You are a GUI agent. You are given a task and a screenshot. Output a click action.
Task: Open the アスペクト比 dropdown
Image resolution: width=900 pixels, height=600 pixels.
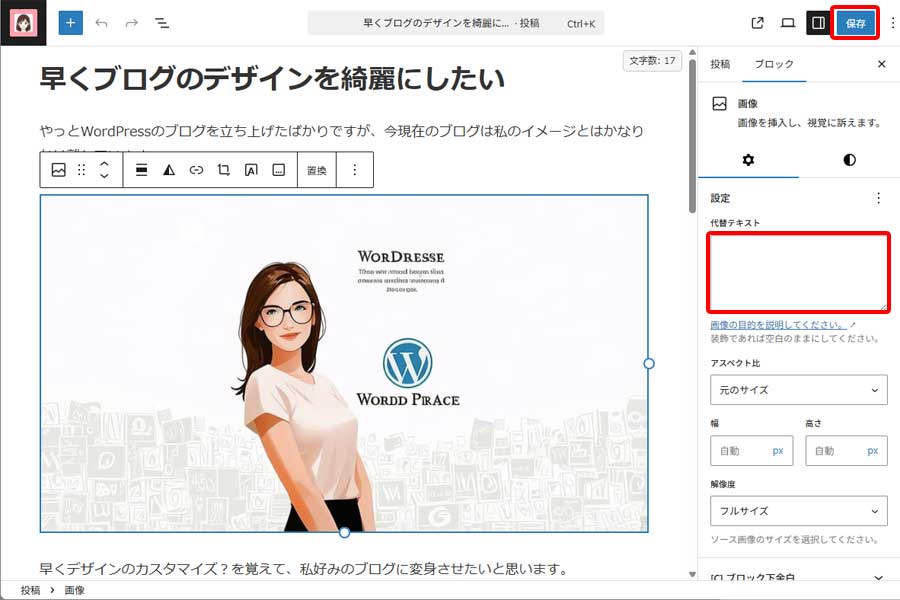pos(798,390)
